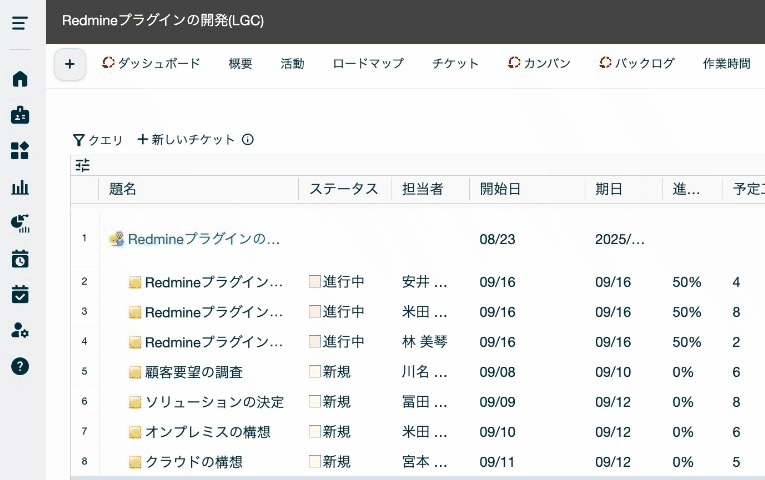Click the start date 09/08 cell
765x480 pixels.
[x=497, y=372]
